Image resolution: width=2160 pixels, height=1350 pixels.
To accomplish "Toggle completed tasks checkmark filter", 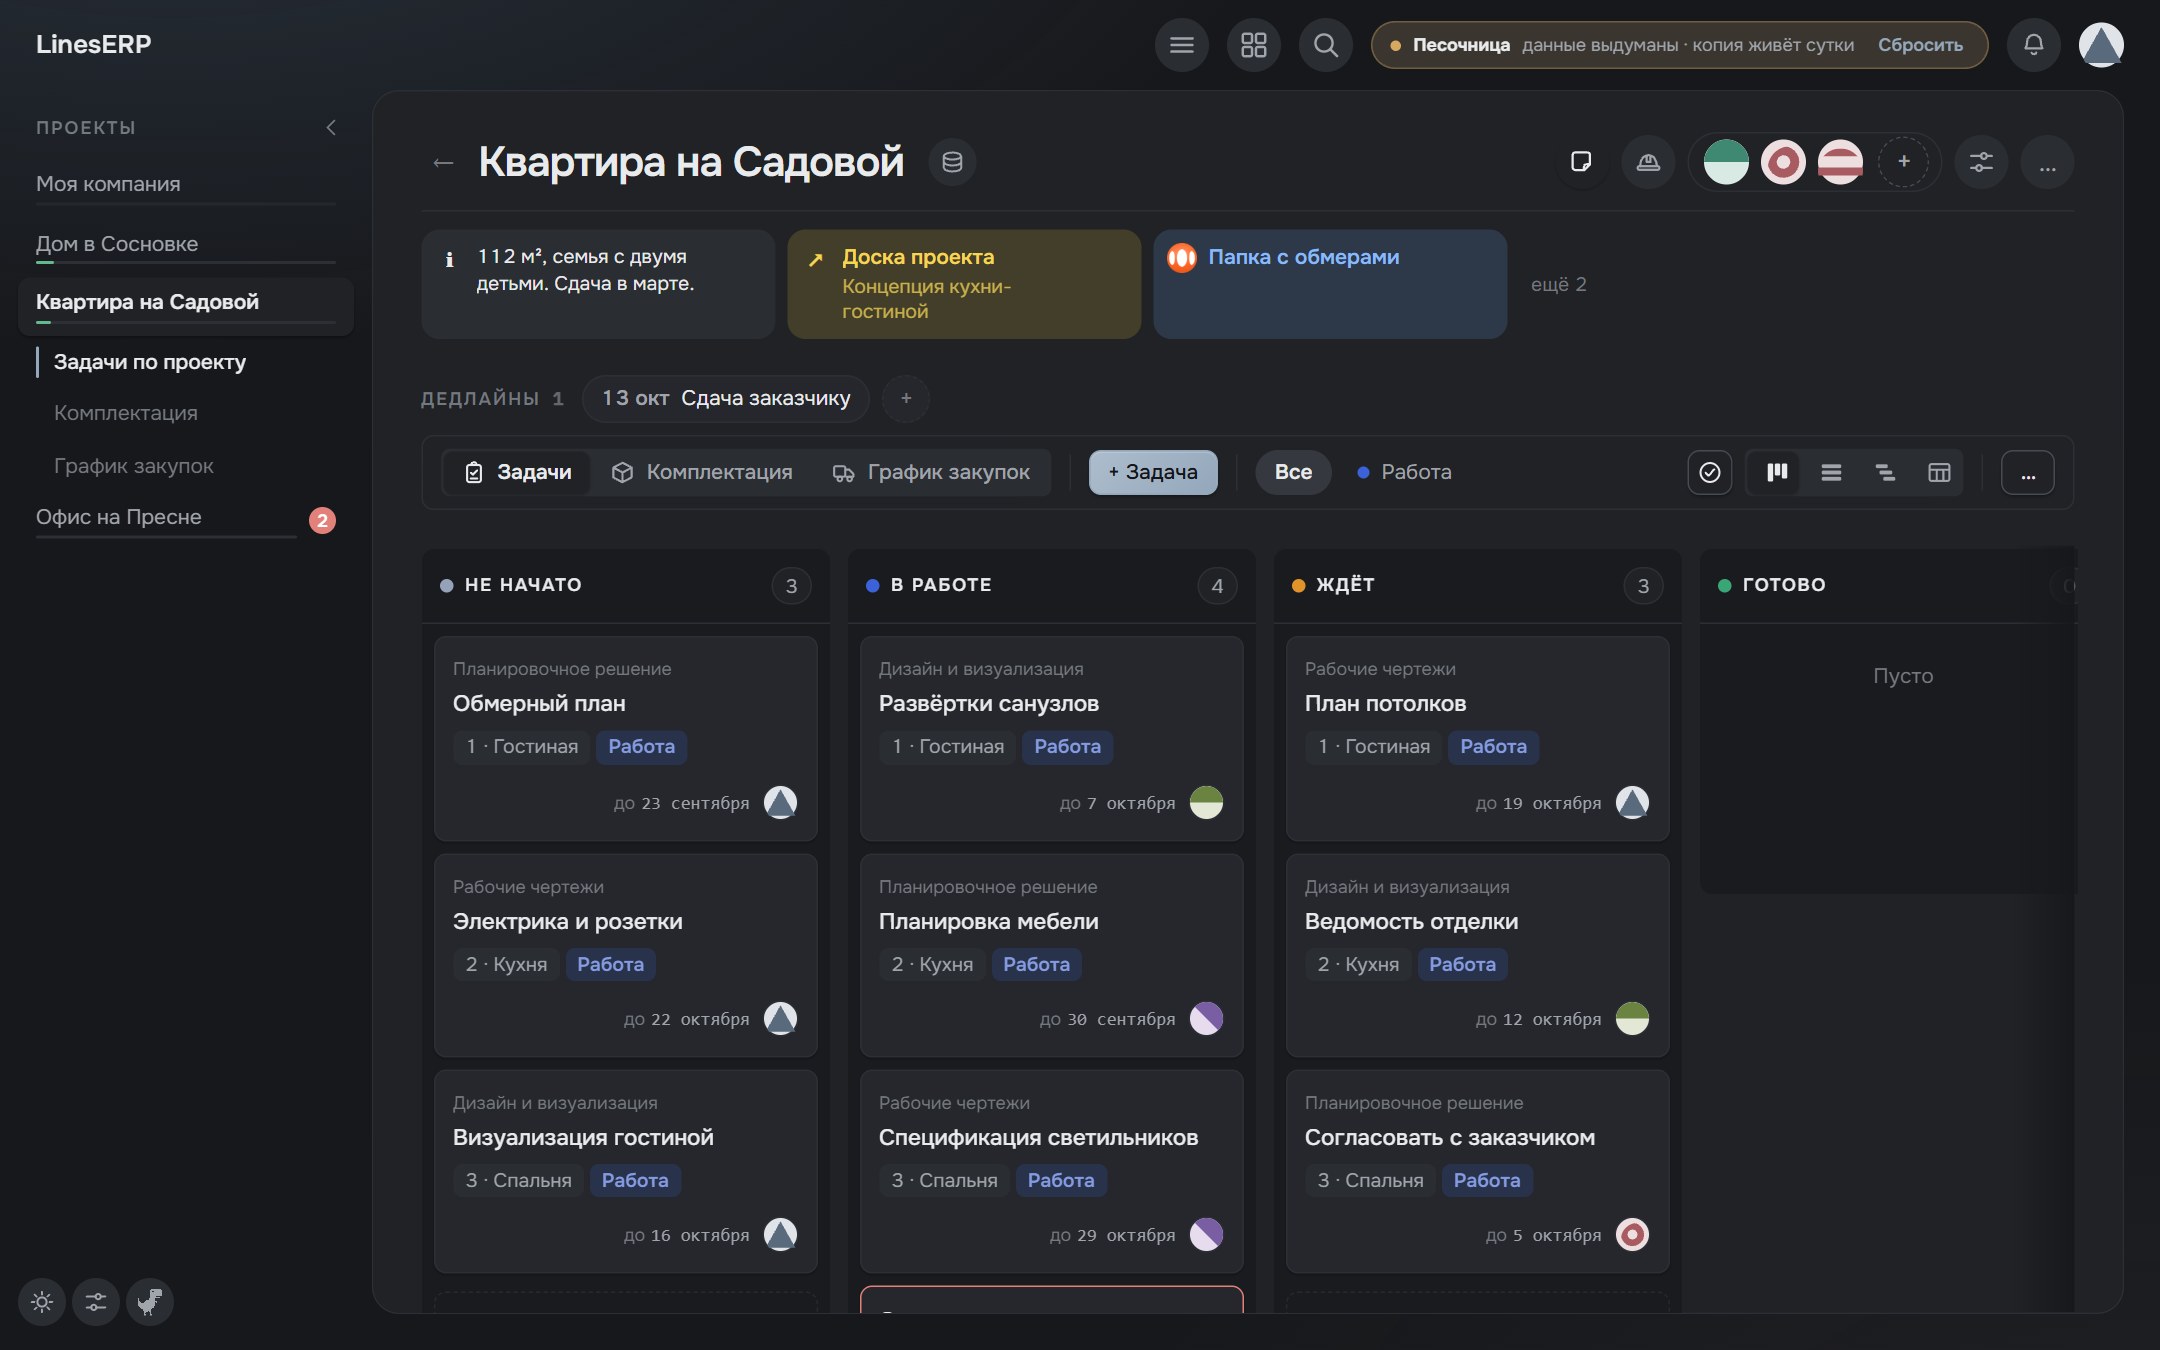I will pyautogui.click(x=1710, y=472).
